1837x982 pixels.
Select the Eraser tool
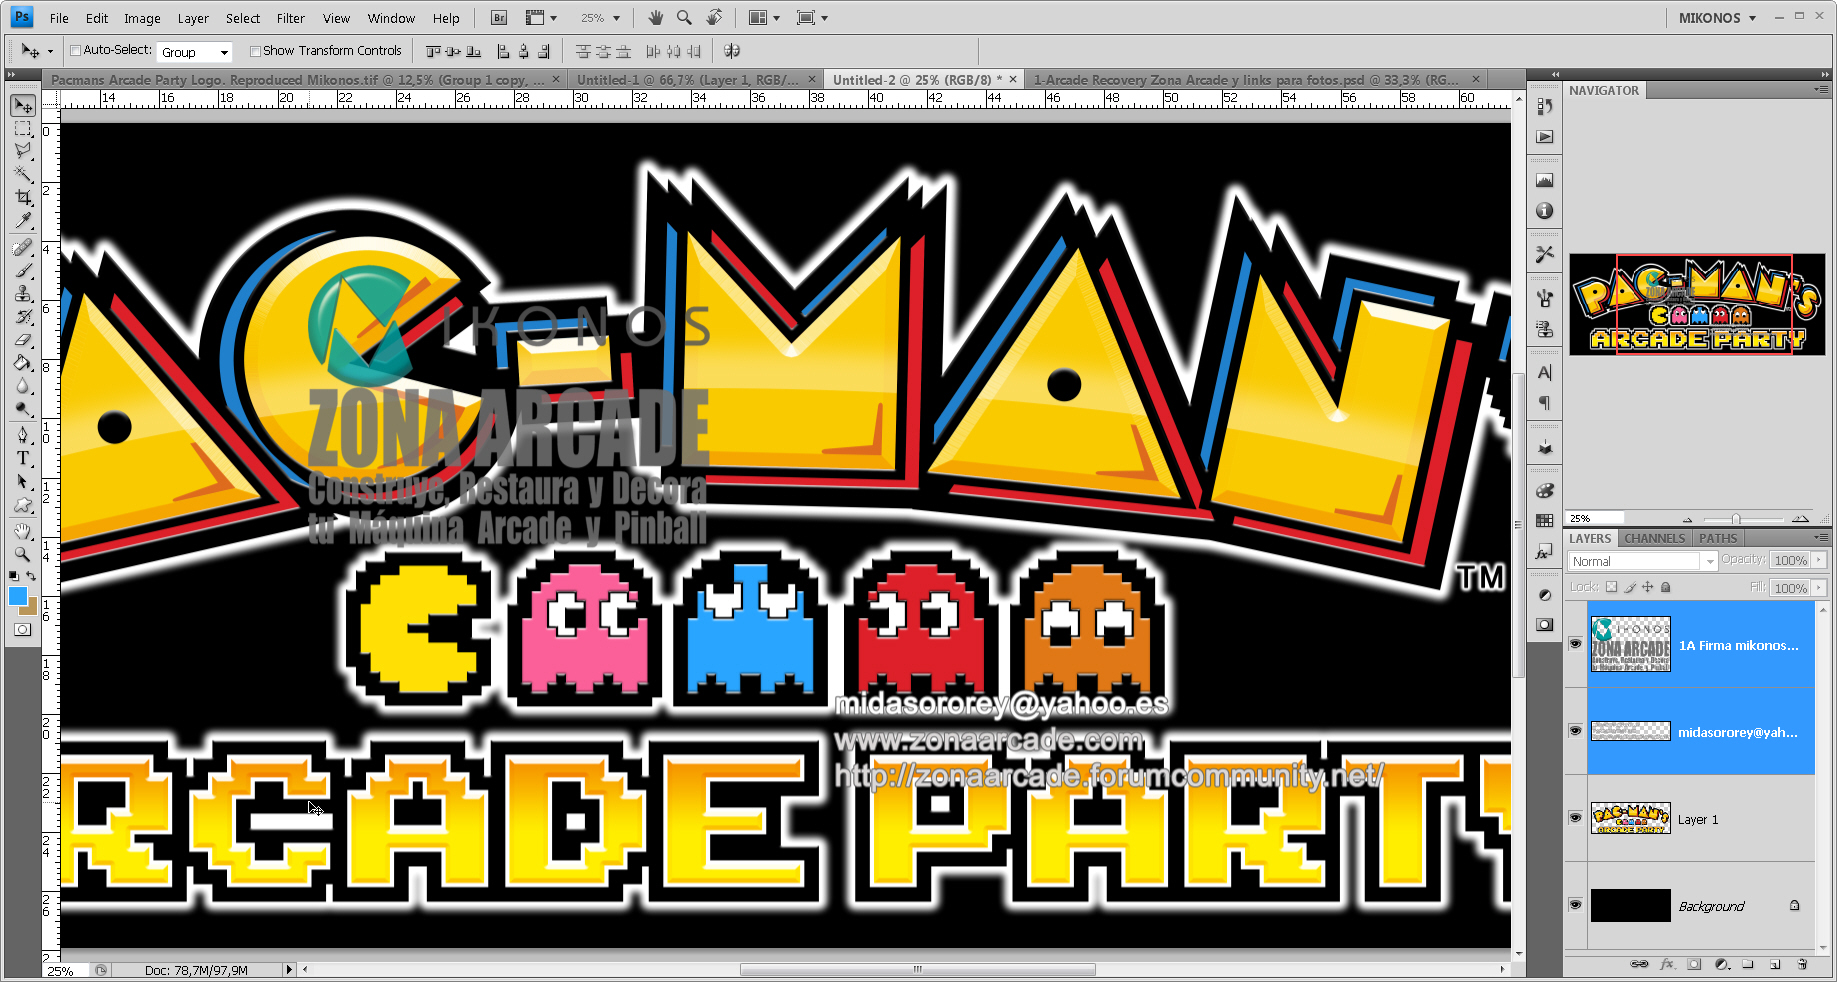[23, 340]
